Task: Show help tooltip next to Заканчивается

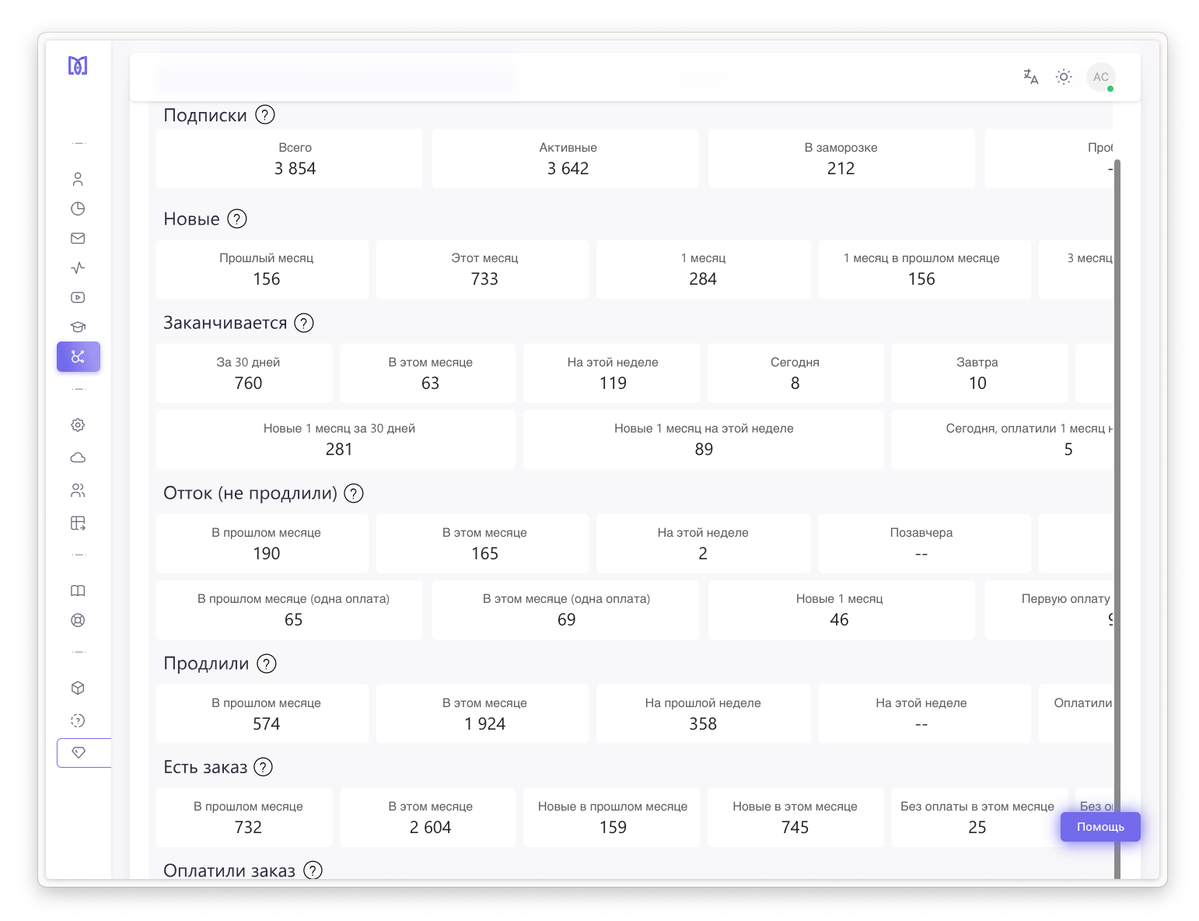Action: [x=304, y=323]
